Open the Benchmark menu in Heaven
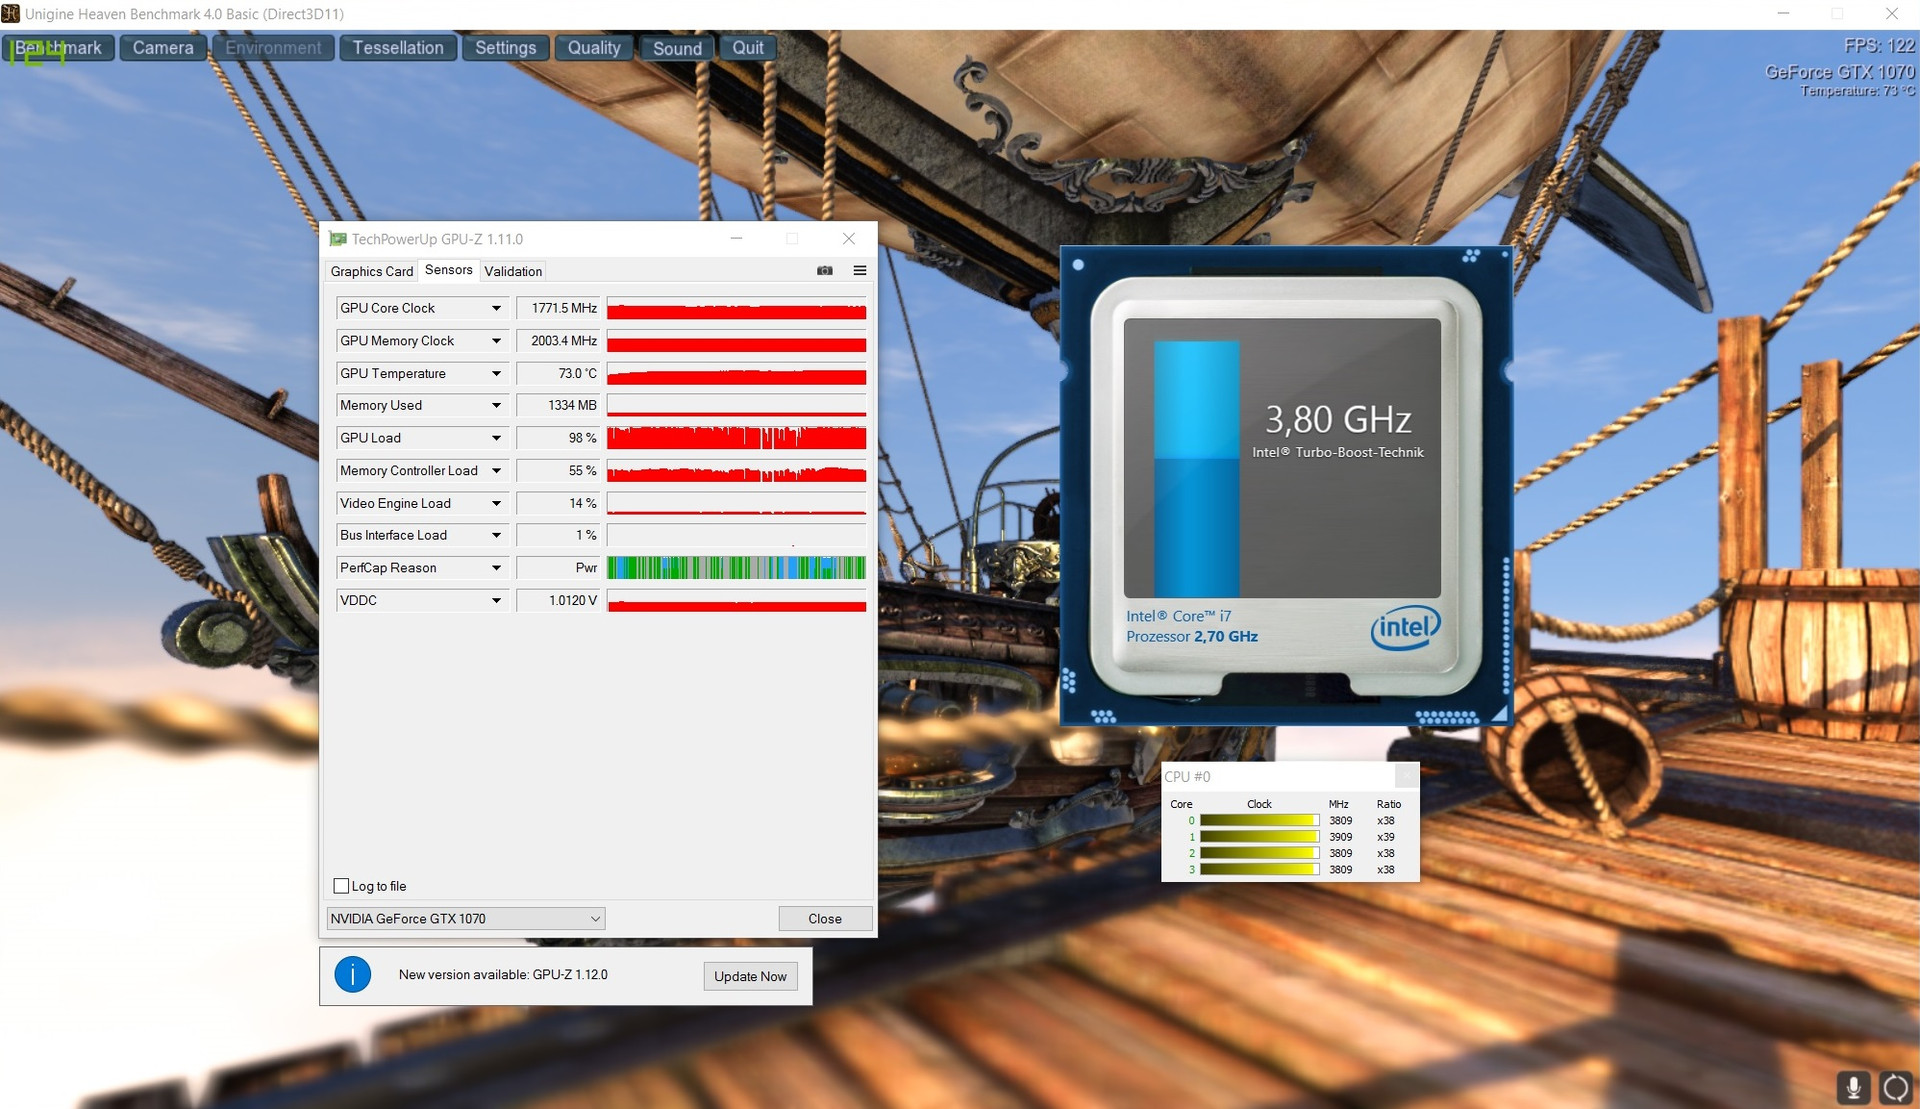Screen dimensions: 1920x1109 pyautogui.click(x=59, y=48)
